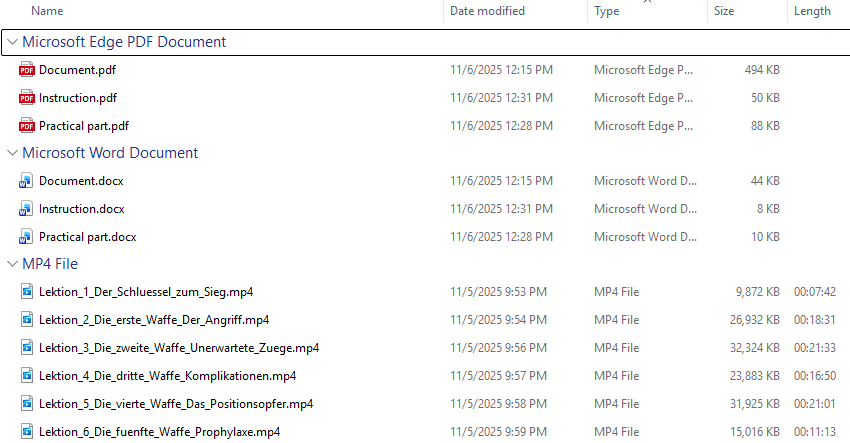Sort the list by Size column
This screenshot has width=850, height=443.
click(724, 11)
